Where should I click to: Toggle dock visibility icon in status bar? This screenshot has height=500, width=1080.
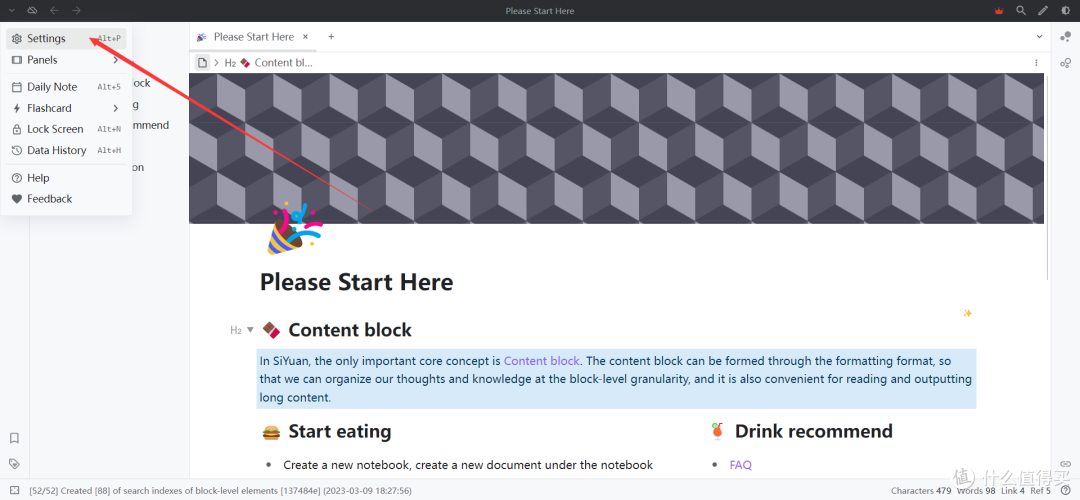[x=14, y=490]
